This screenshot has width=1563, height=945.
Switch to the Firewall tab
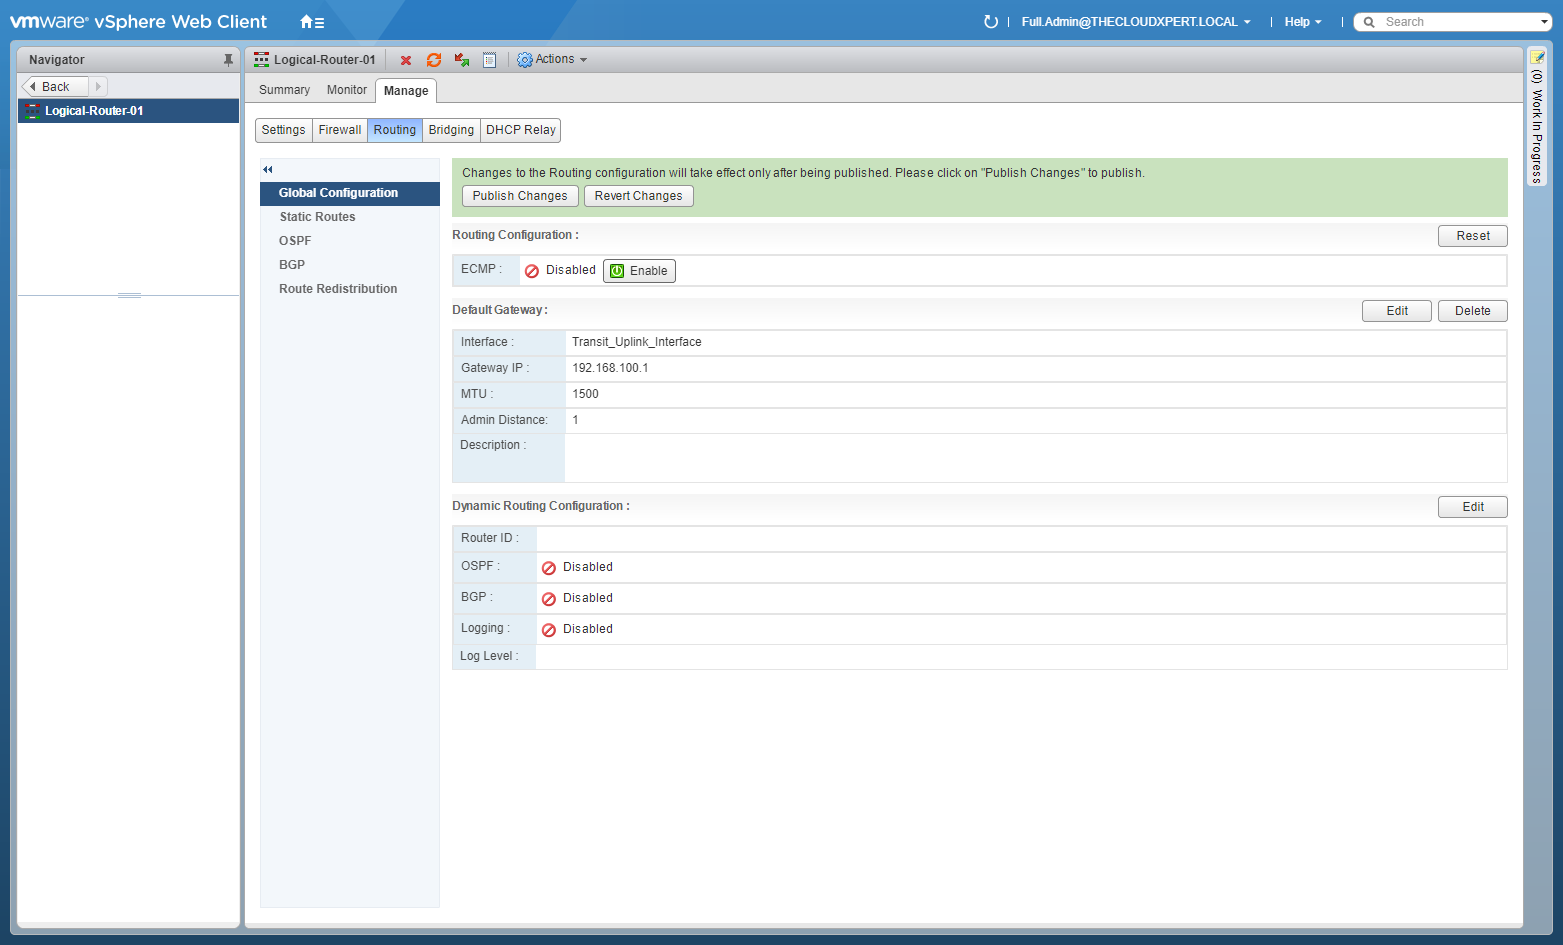click(x=340, y=130)
